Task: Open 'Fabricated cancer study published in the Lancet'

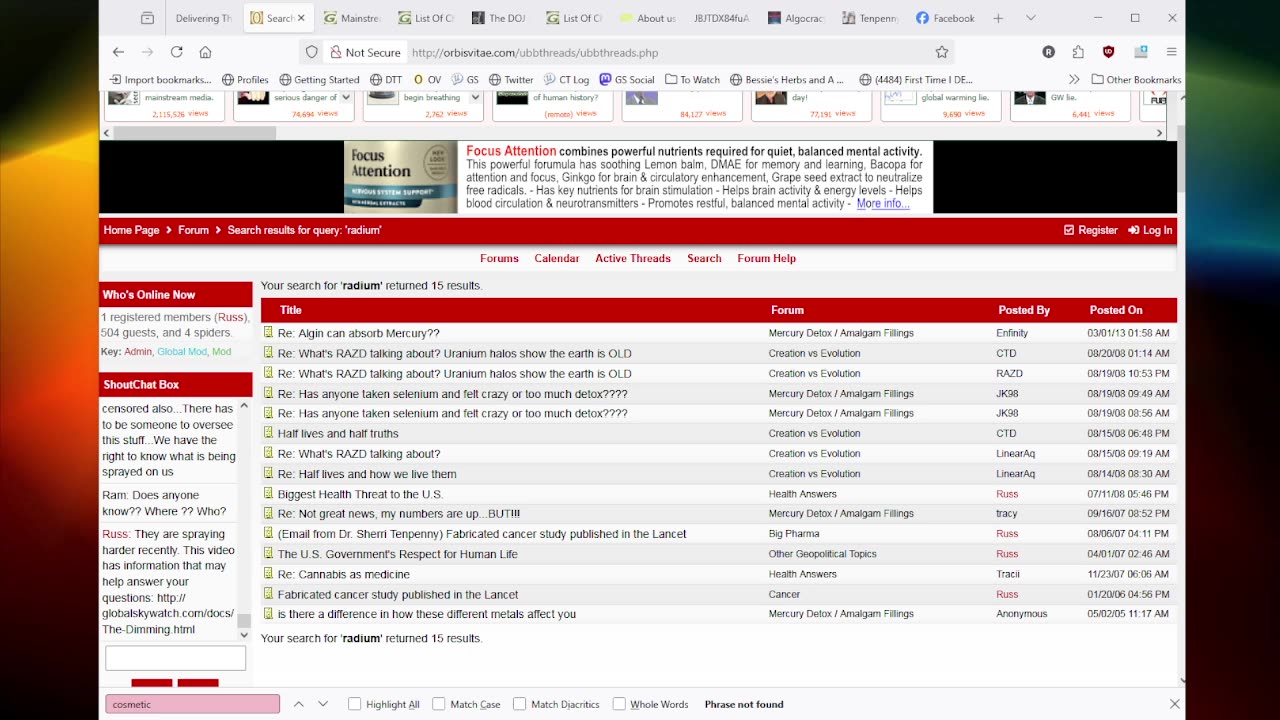Action: 398,594
